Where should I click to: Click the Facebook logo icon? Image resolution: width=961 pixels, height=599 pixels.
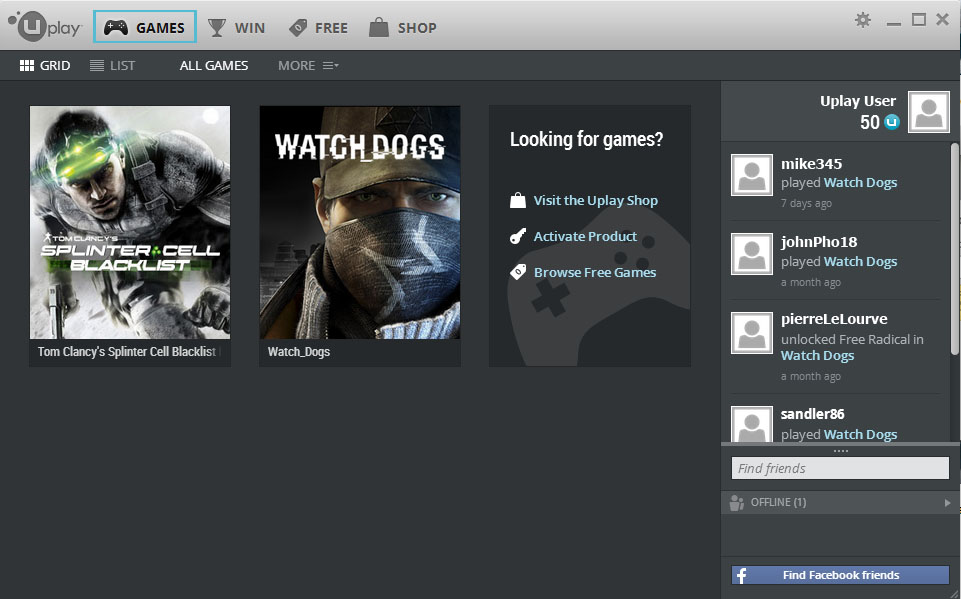pos(742,575)
